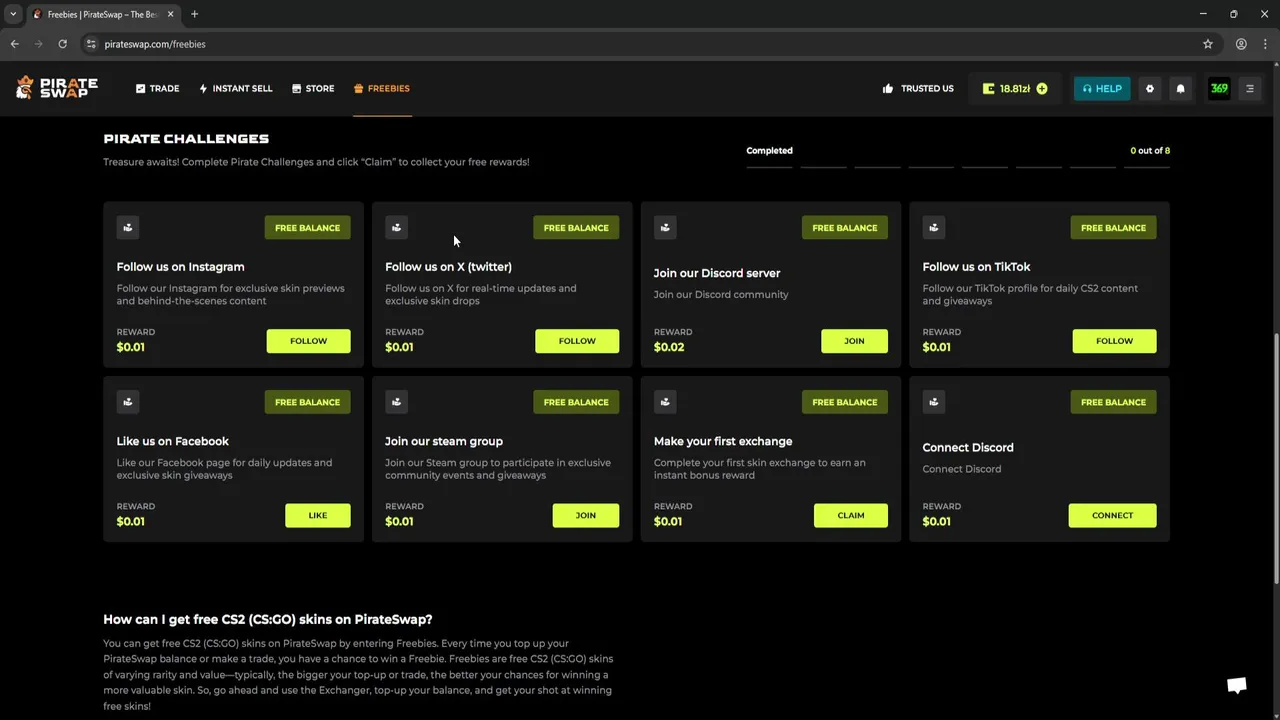Go to the Trade page
This screenshot has height=720, width=1280.
point(158,89)
